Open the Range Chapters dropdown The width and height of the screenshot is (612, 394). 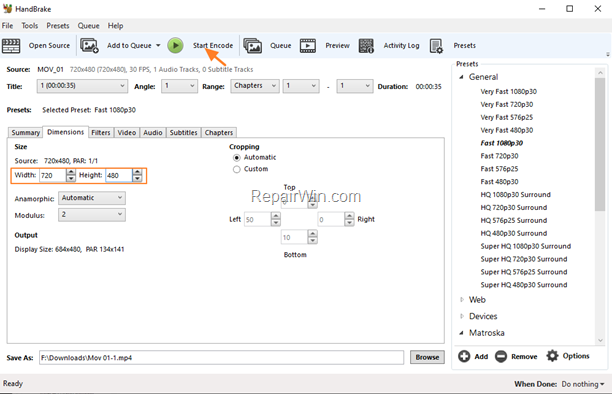(255, 86)
